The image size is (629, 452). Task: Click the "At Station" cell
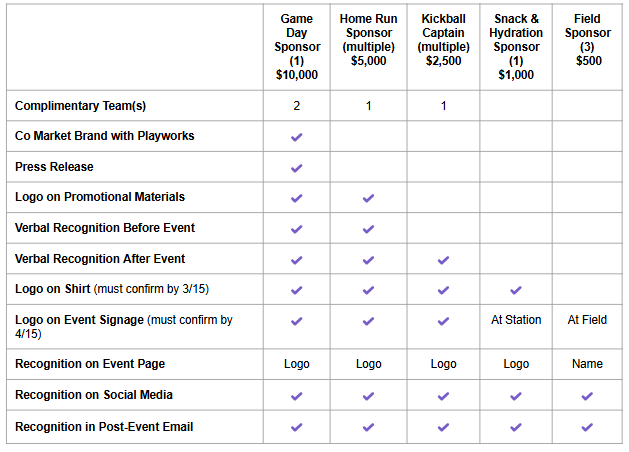516,320
